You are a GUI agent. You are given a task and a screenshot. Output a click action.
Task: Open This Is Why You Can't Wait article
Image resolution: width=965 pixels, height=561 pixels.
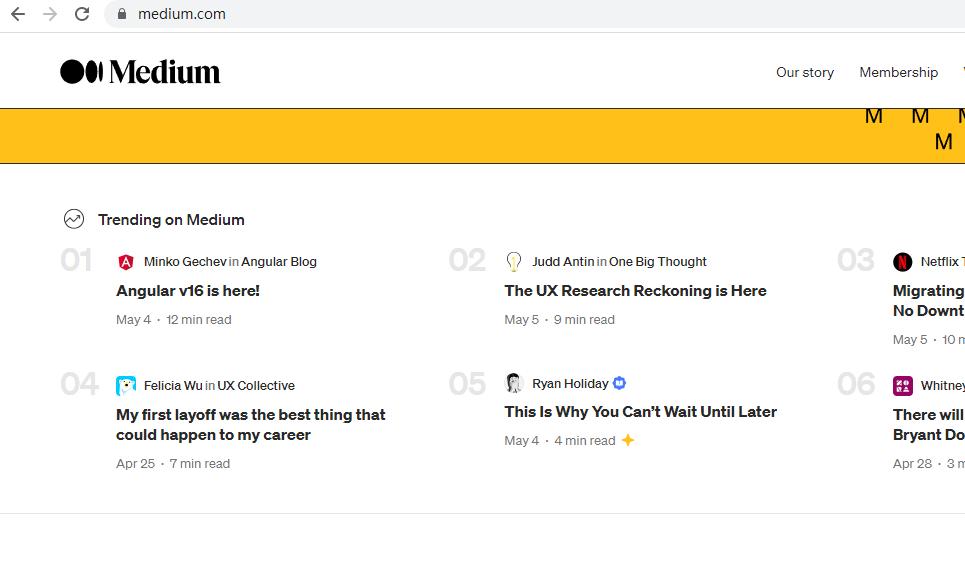640,412
